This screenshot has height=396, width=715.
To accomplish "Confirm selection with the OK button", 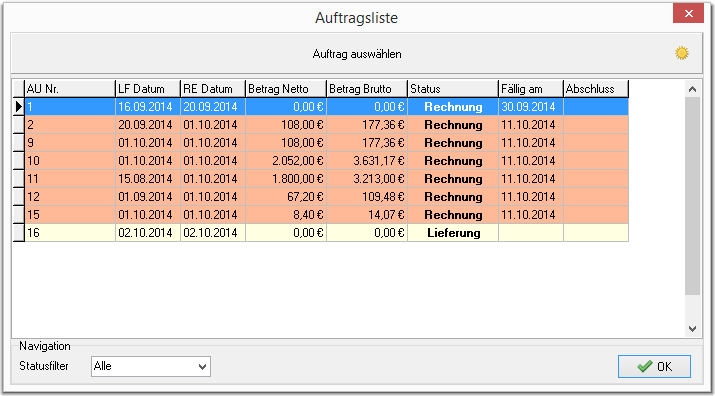I will [654, 366].
